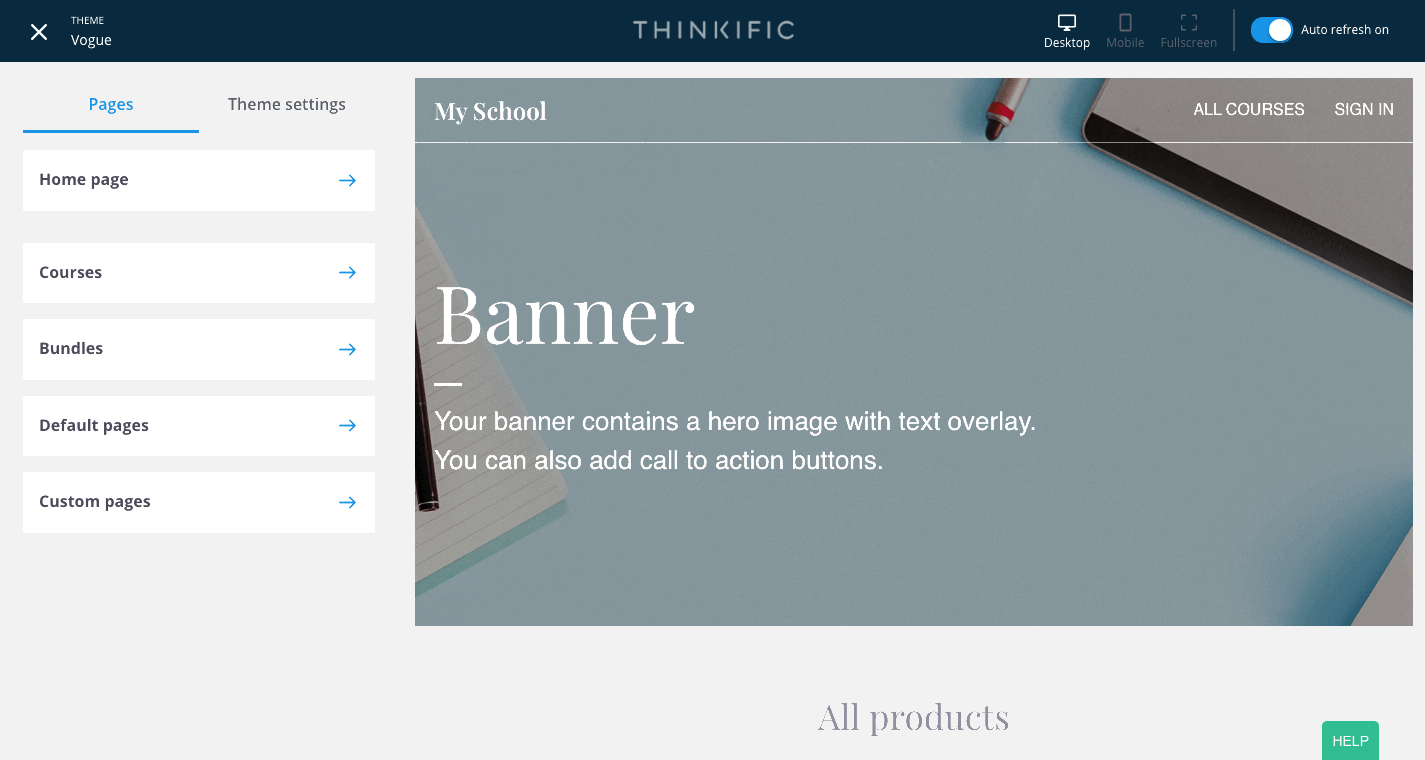
Task: Click the Custom pages label
Action: click(95, 502)
